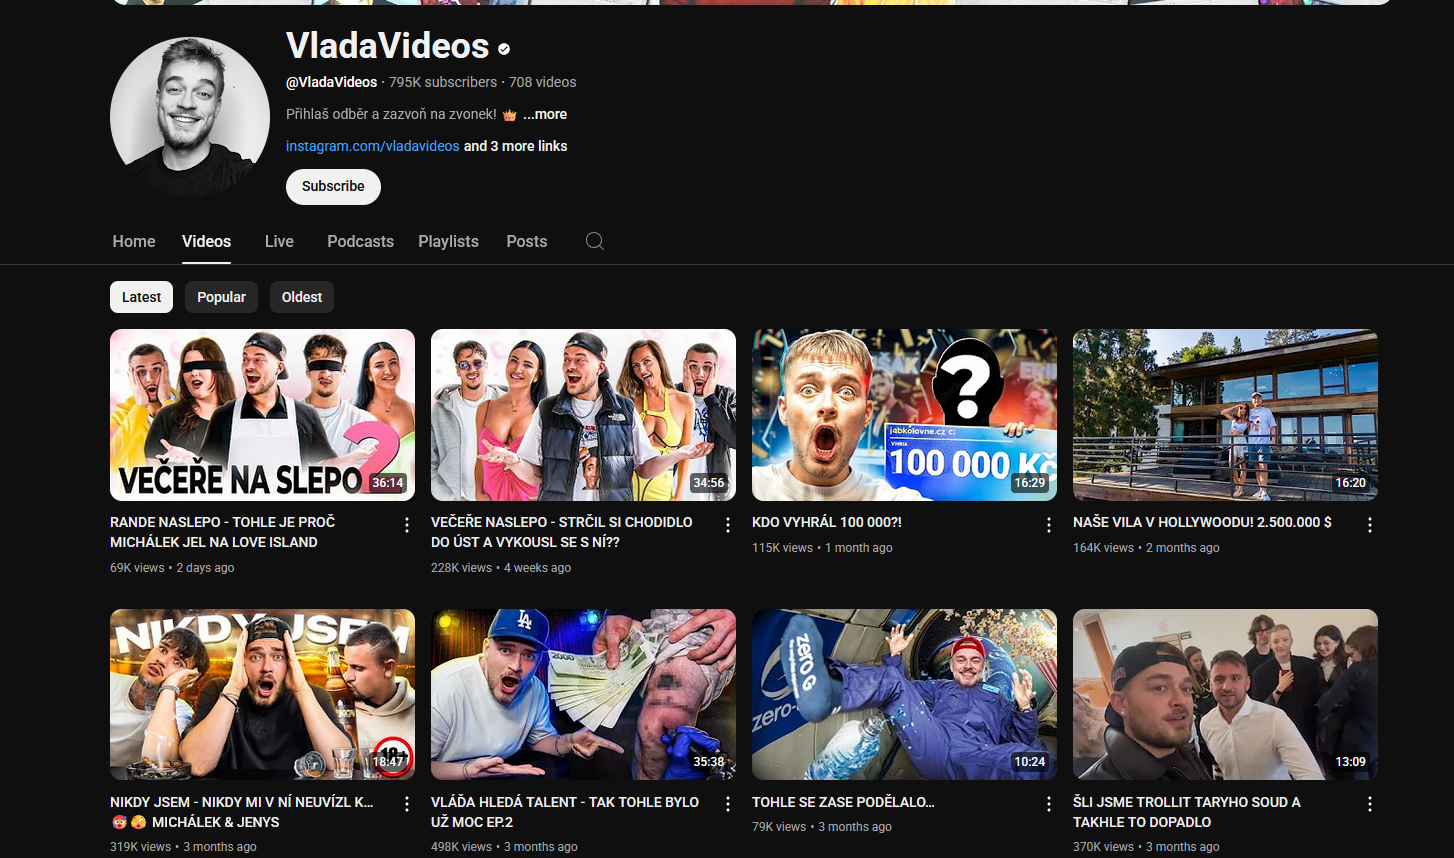This screenshot has height=858, width=1454.
Task: Play the 35:38 talent show thumbnail
Action: coord(583,694)
